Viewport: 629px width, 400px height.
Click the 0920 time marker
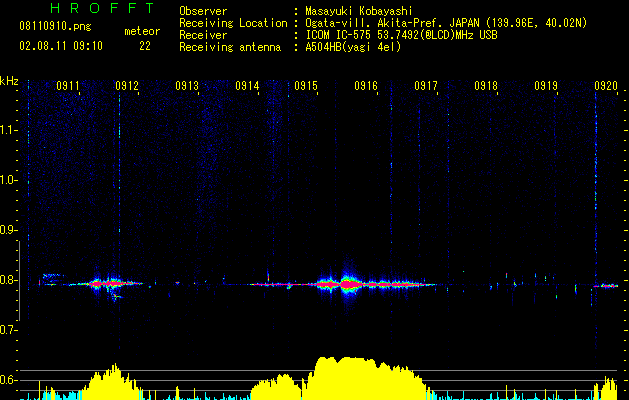coord(606,86)
